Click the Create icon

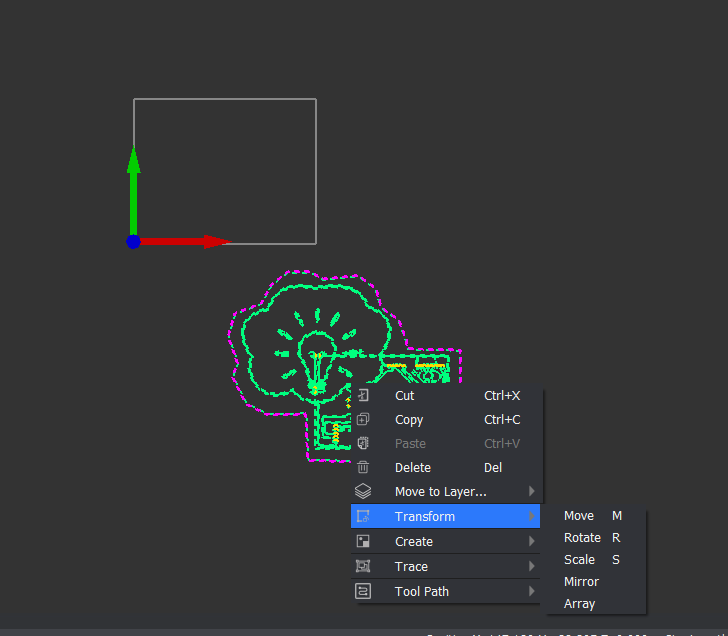tap(363, 541)
